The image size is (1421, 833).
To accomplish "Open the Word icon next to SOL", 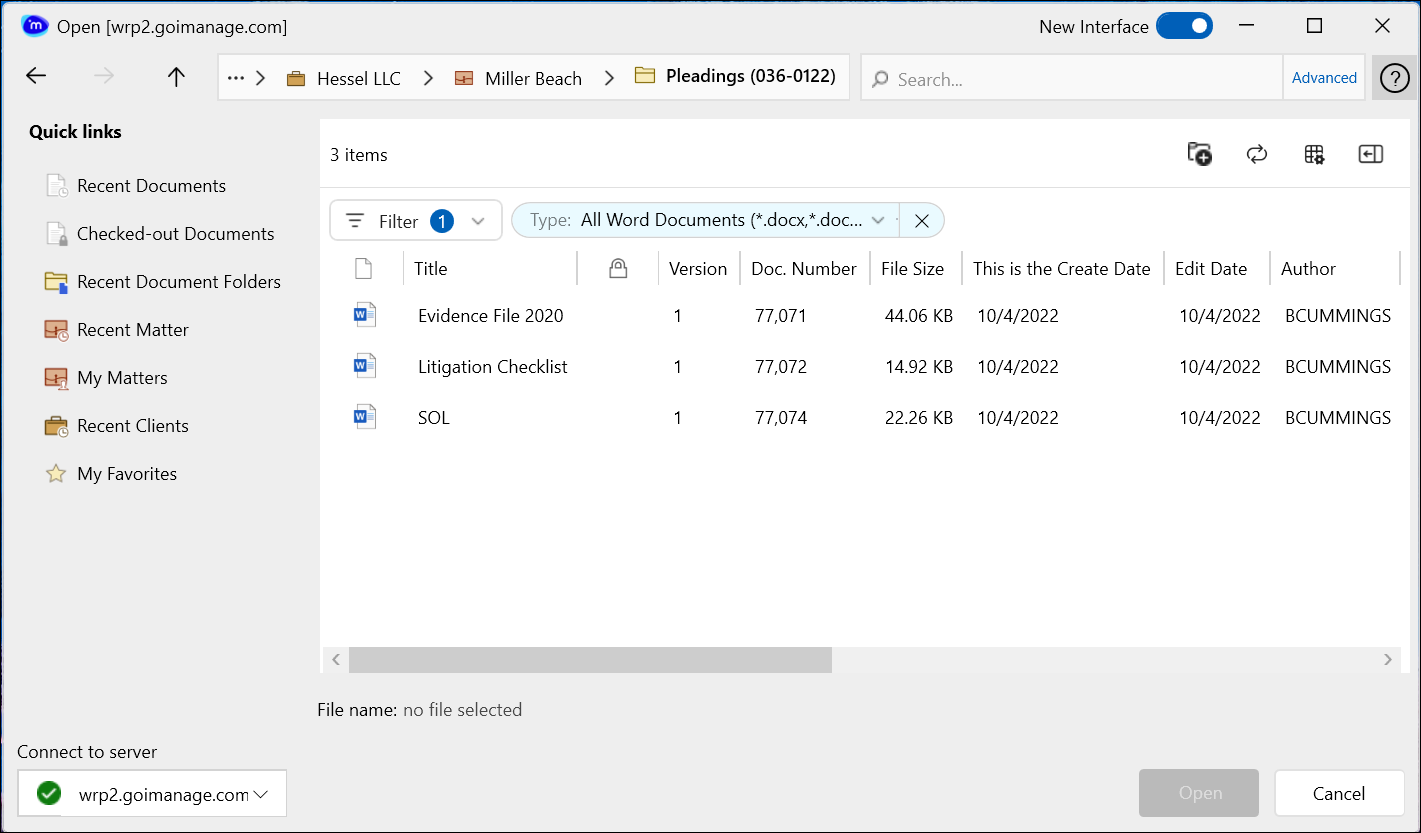I will point(364,416).
